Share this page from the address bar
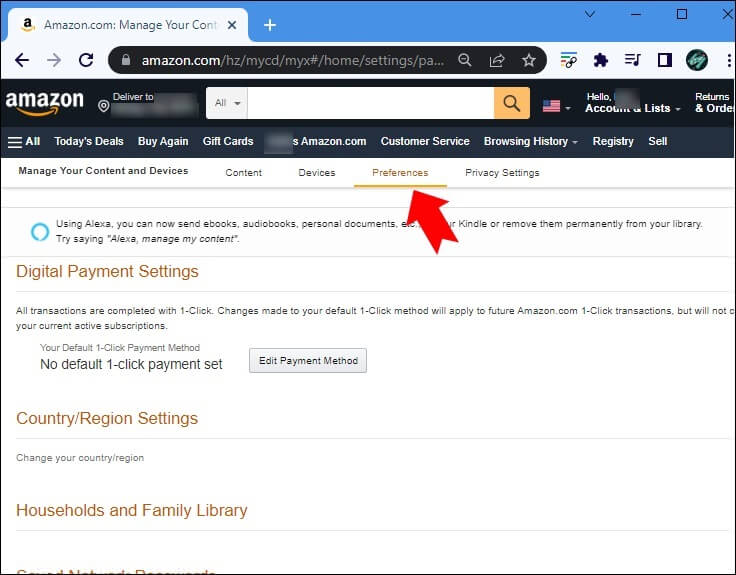 tap(497, 60)
